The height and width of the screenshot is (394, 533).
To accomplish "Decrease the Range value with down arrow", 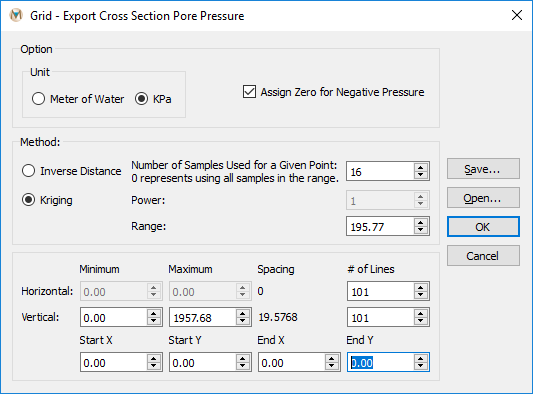I will [x=420, y=230].
